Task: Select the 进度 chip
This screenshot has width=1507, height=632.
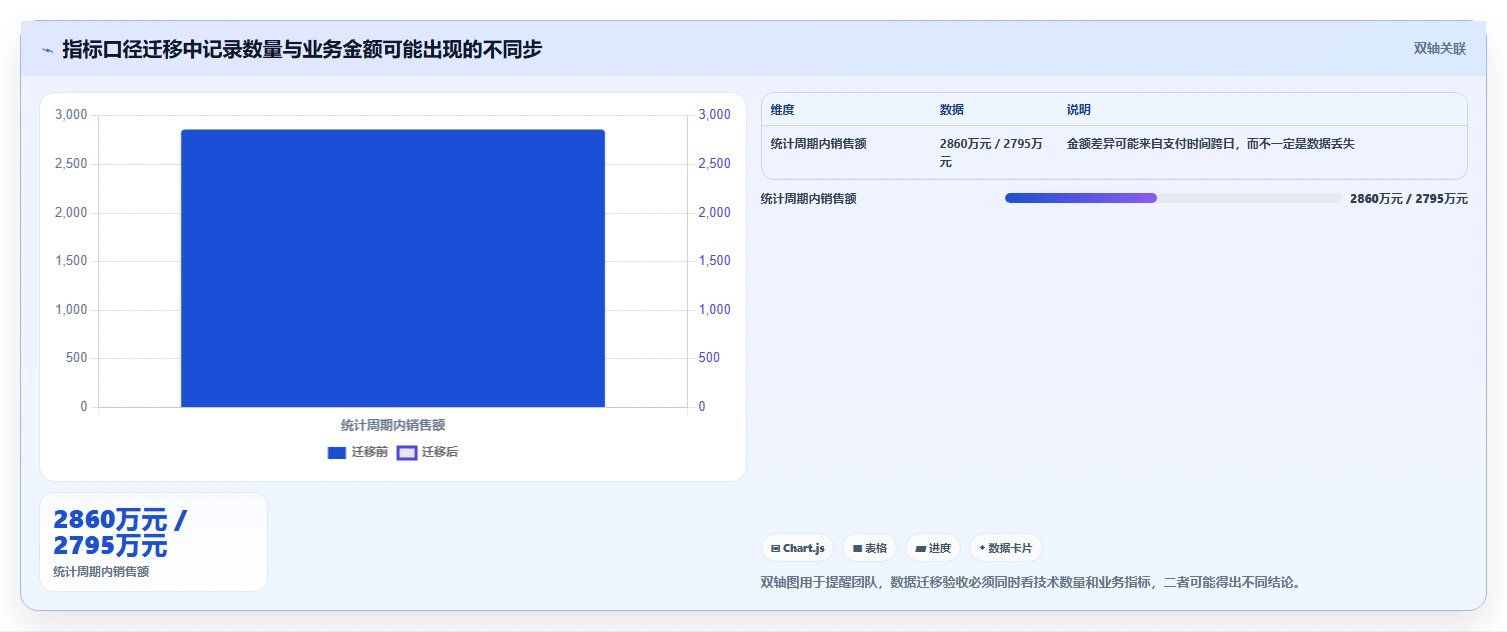Action: click(933, 548)
